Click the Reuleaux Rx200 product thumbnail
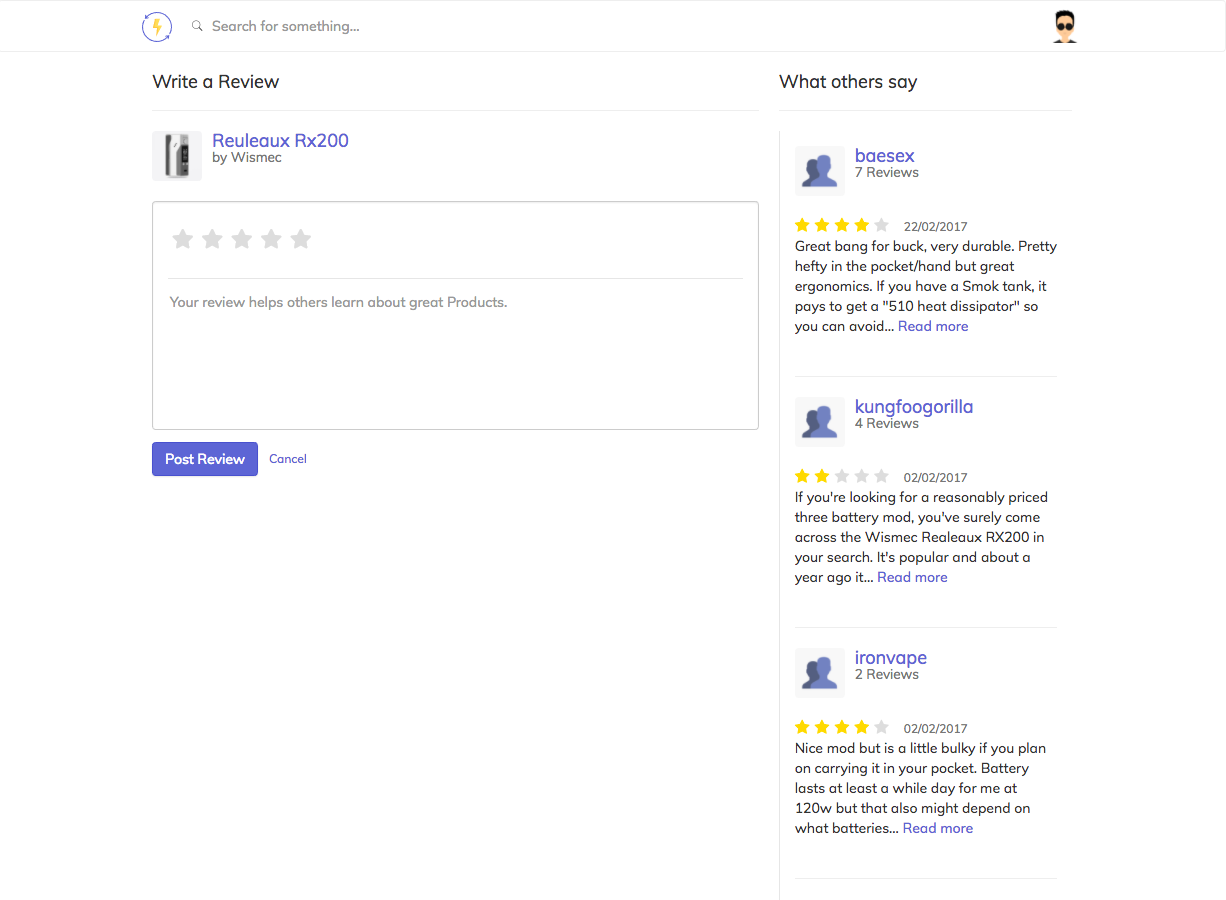This screenshot has height=900, width=1226. pos(177,156)
